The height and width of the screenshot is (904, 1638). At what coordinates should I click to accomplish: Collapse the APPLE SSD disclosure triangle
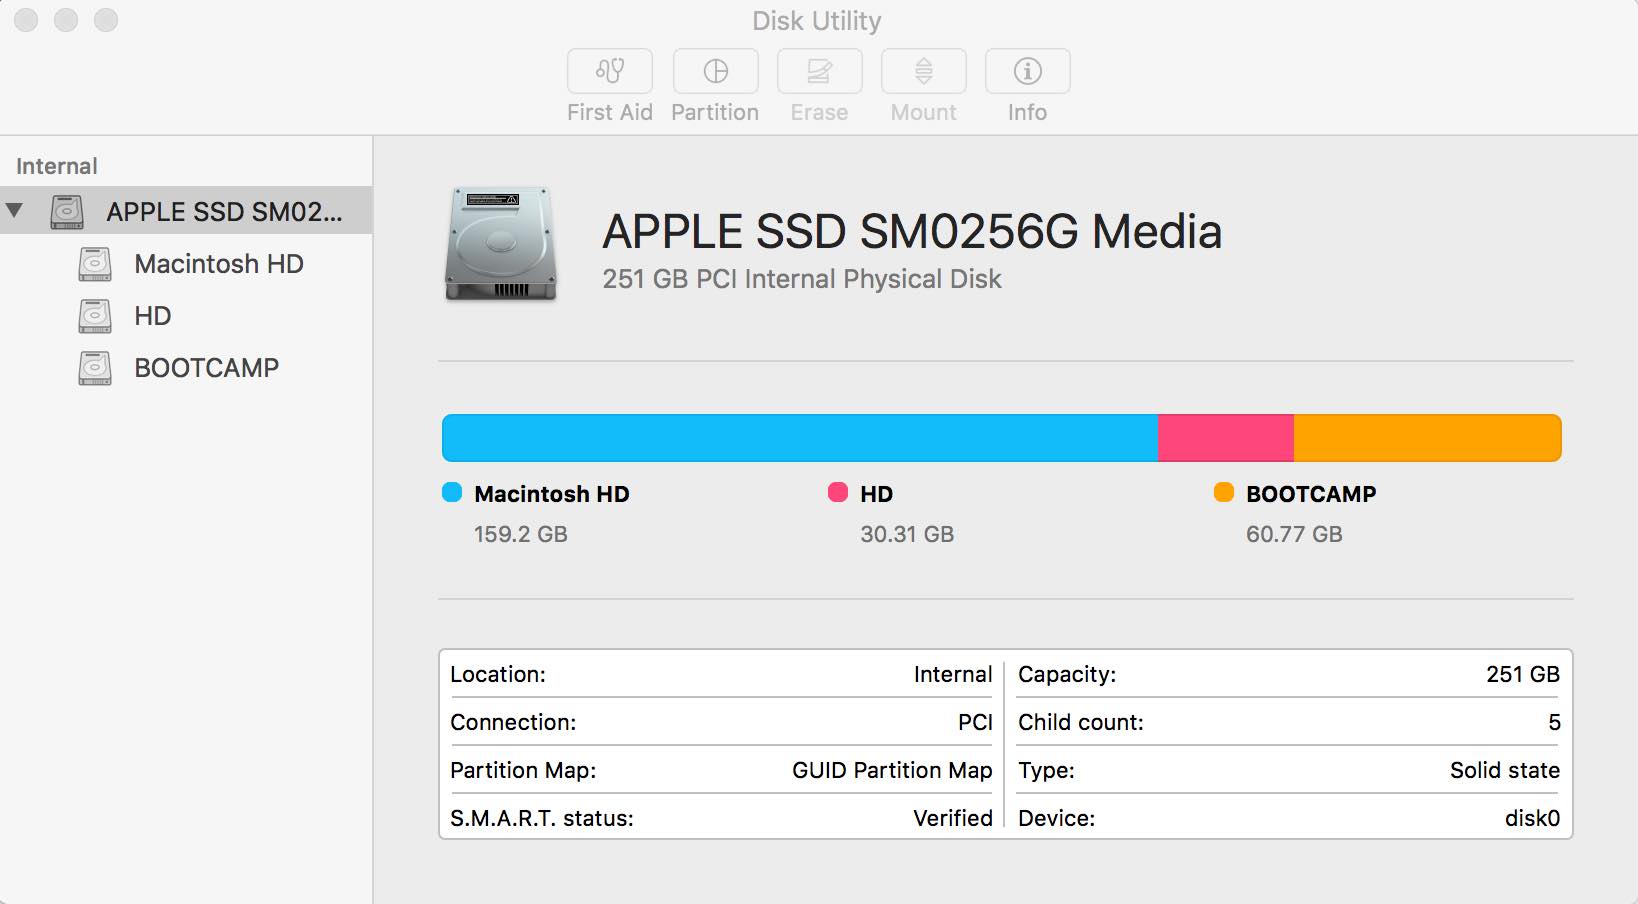click(x=14, y=210)
